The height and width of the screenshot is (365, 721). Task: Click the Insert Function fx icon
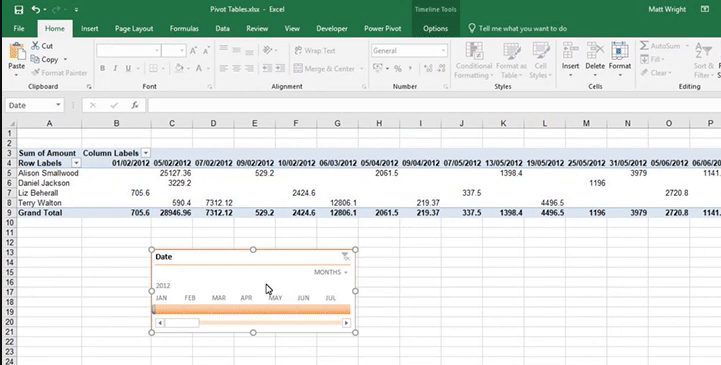(x=135, y=105)
